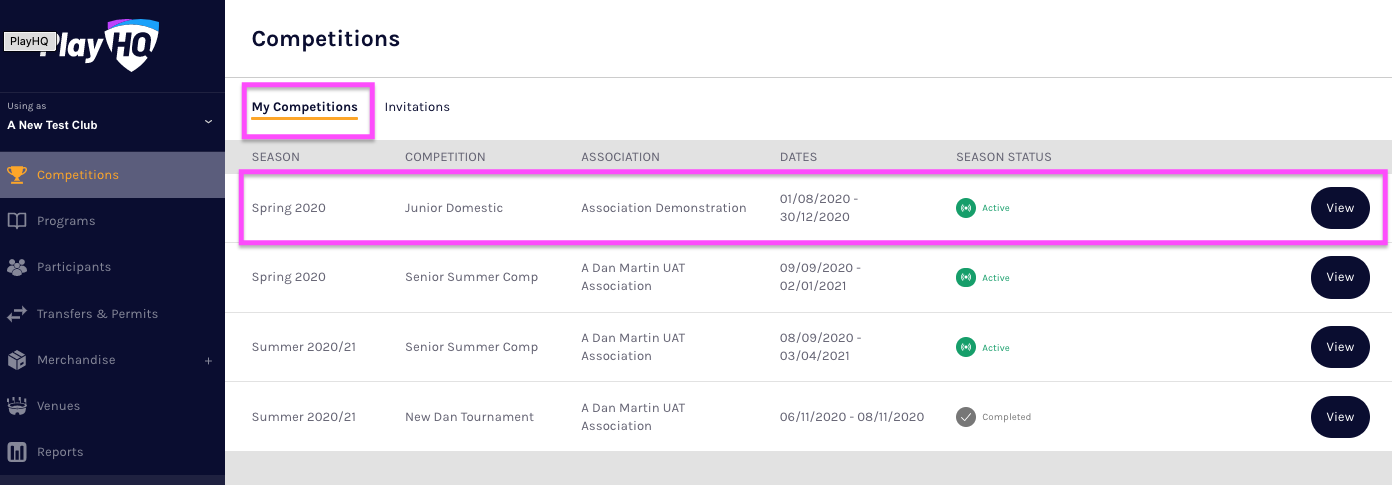Expand the A New Test Club switcher
The width and height of the screenshot is (1392, 485).
click(x=208, y=121)
